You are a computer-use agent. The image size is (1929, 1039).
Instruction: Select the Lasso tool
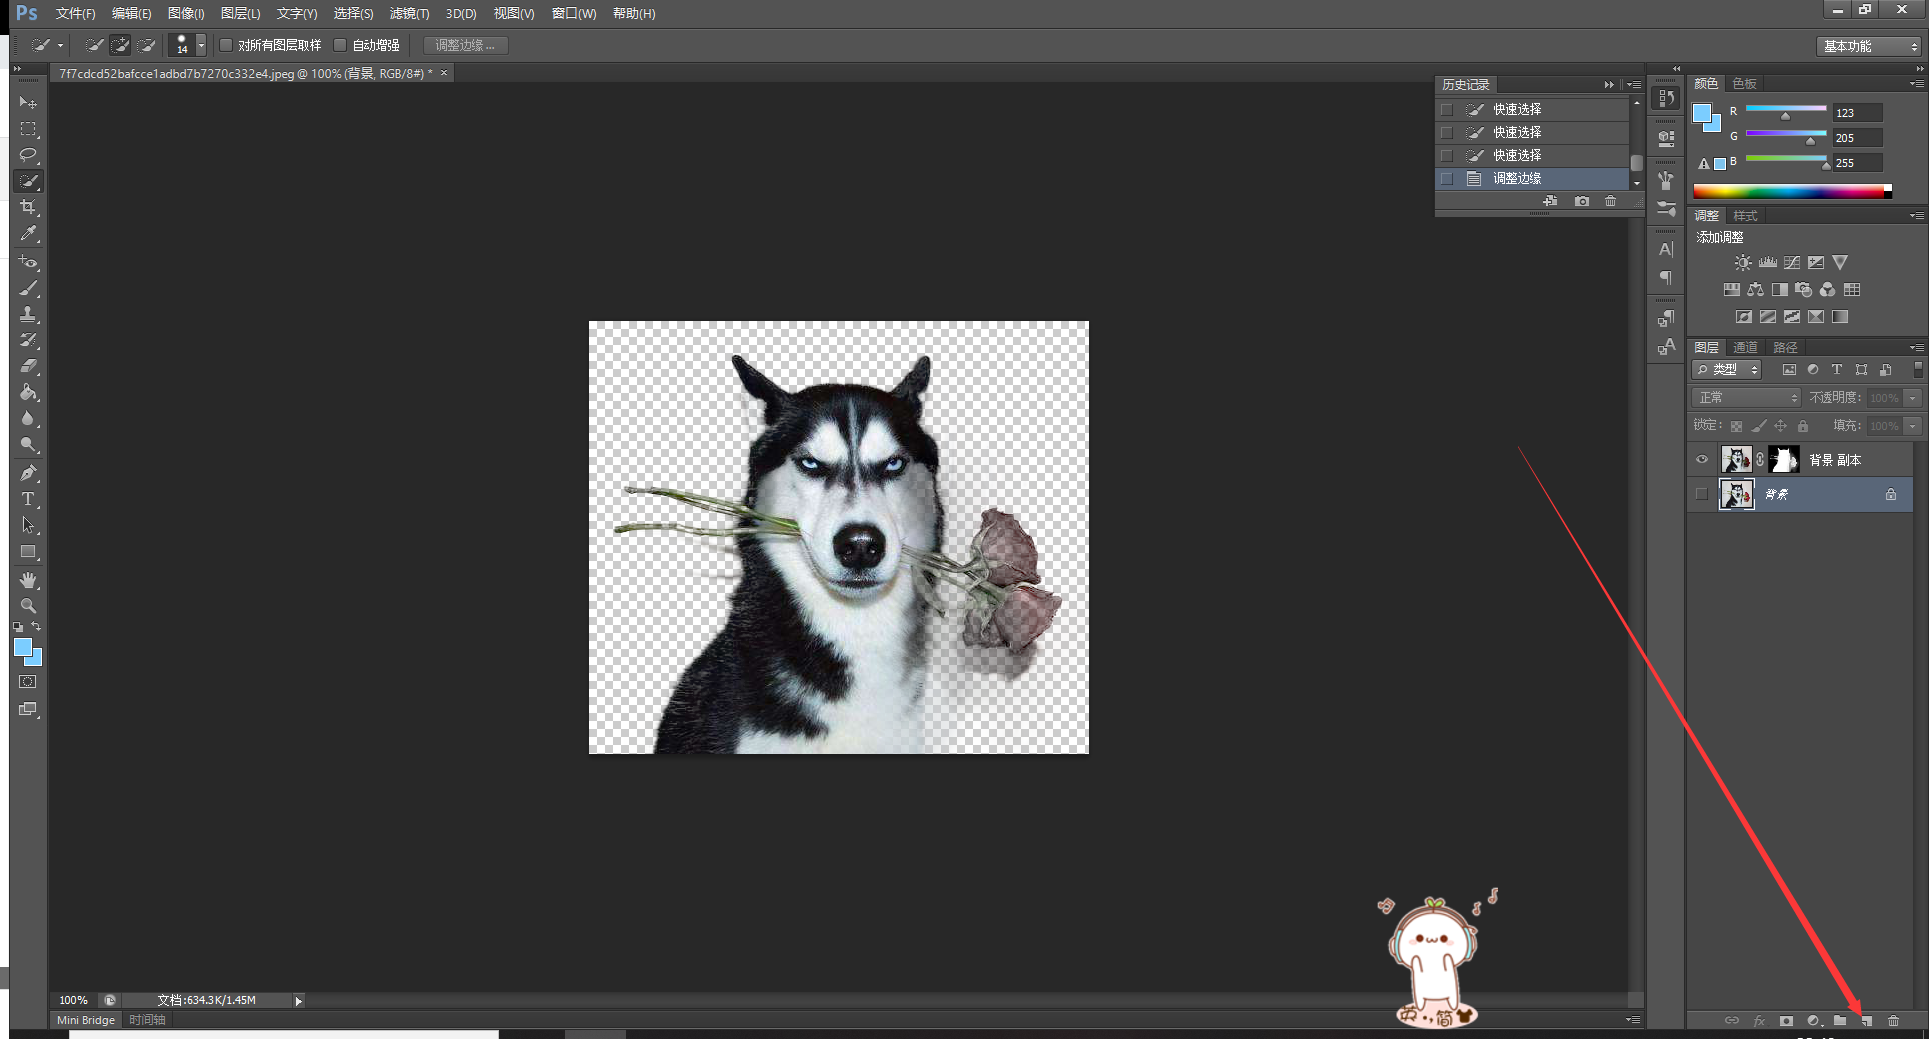(28, 155)
